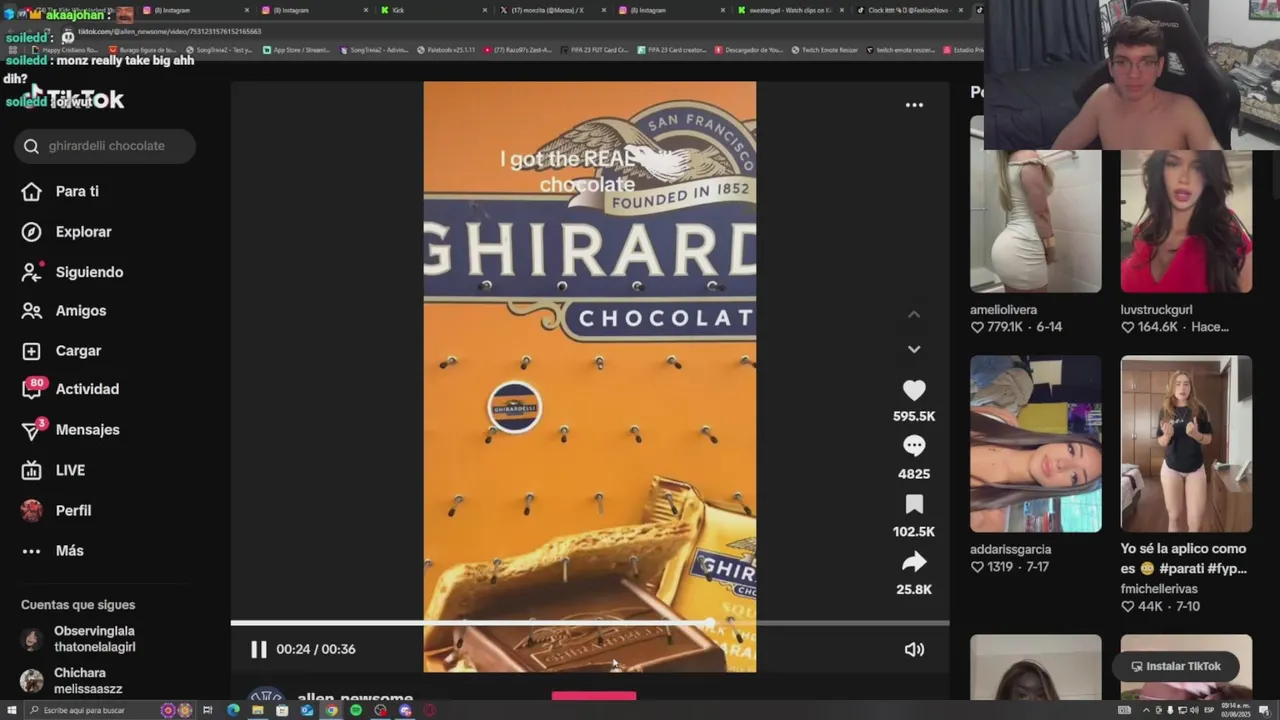
Task: Click the Ghirardelli round sticker in video
Action: click(x=514, y=408)
